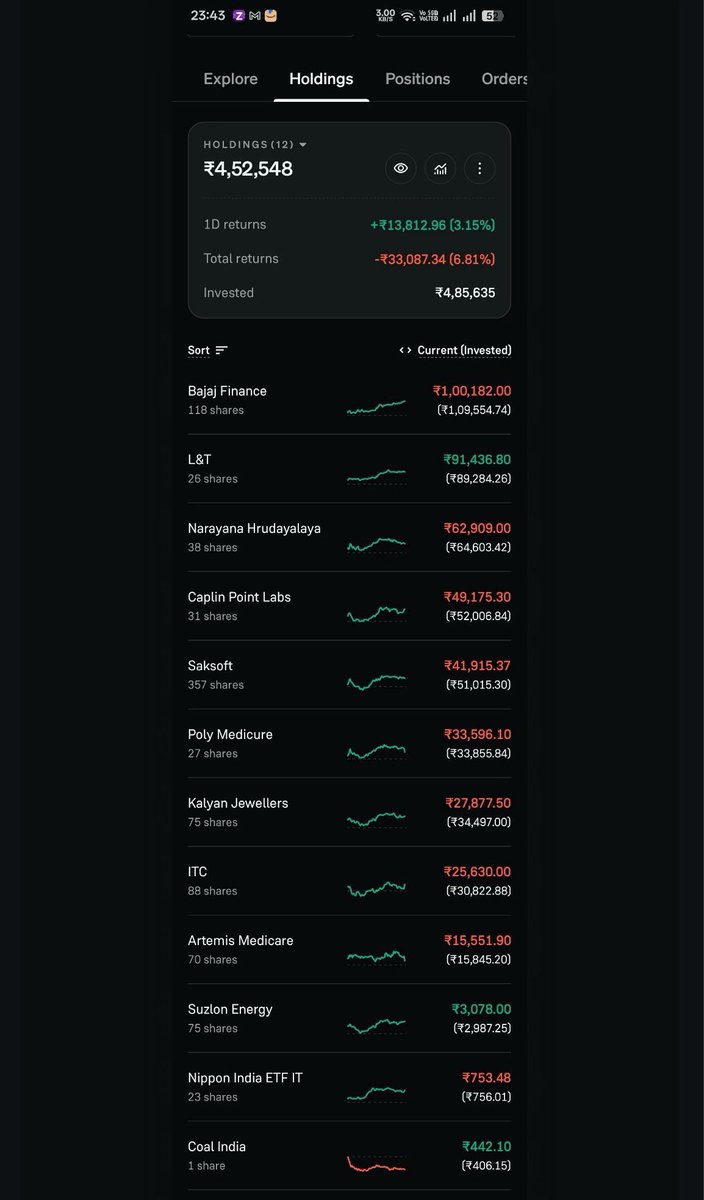The width and height of the screenshot is (704, 1200).
Task: Tap the 118 shares label
Action: click(216, 410)
